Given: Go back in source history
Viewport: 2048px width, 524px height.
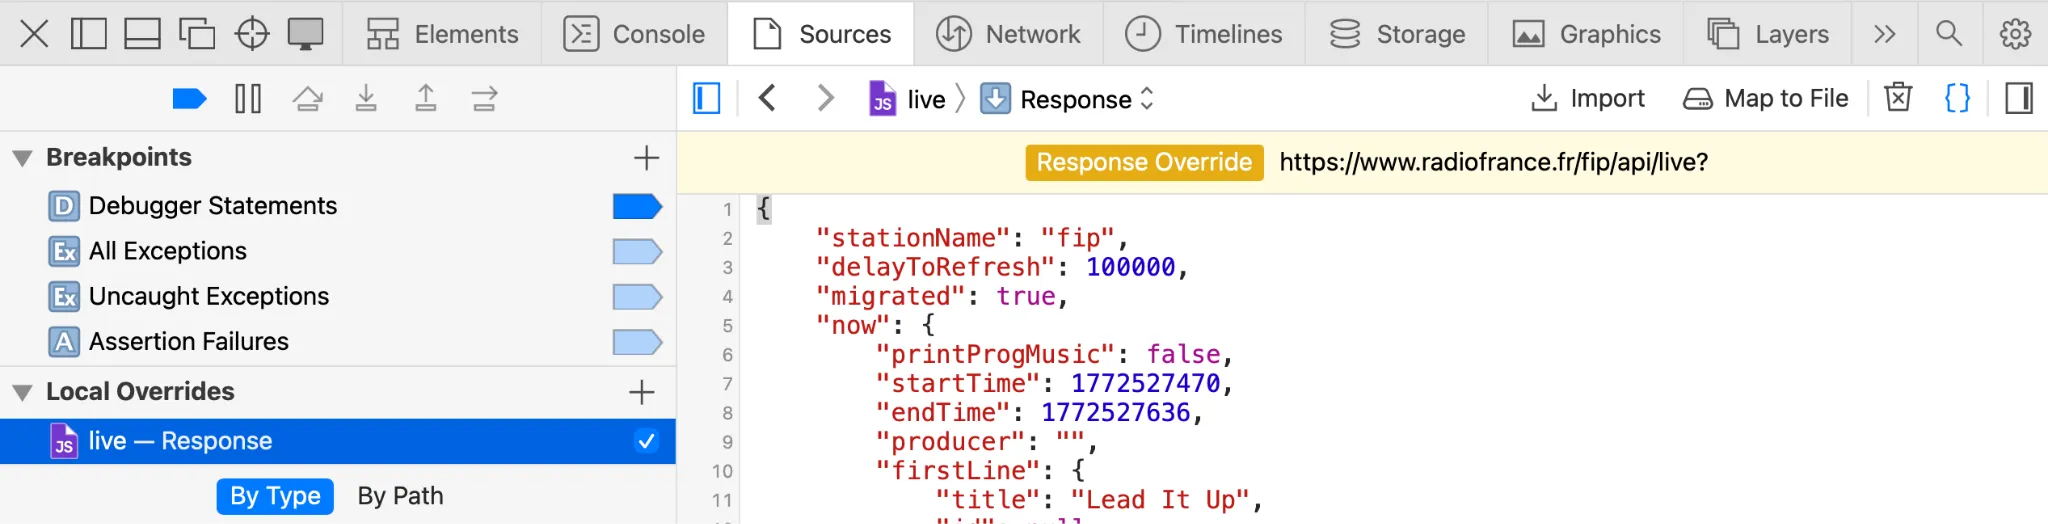Looking at the screenshot, I should tap(767, 98).
